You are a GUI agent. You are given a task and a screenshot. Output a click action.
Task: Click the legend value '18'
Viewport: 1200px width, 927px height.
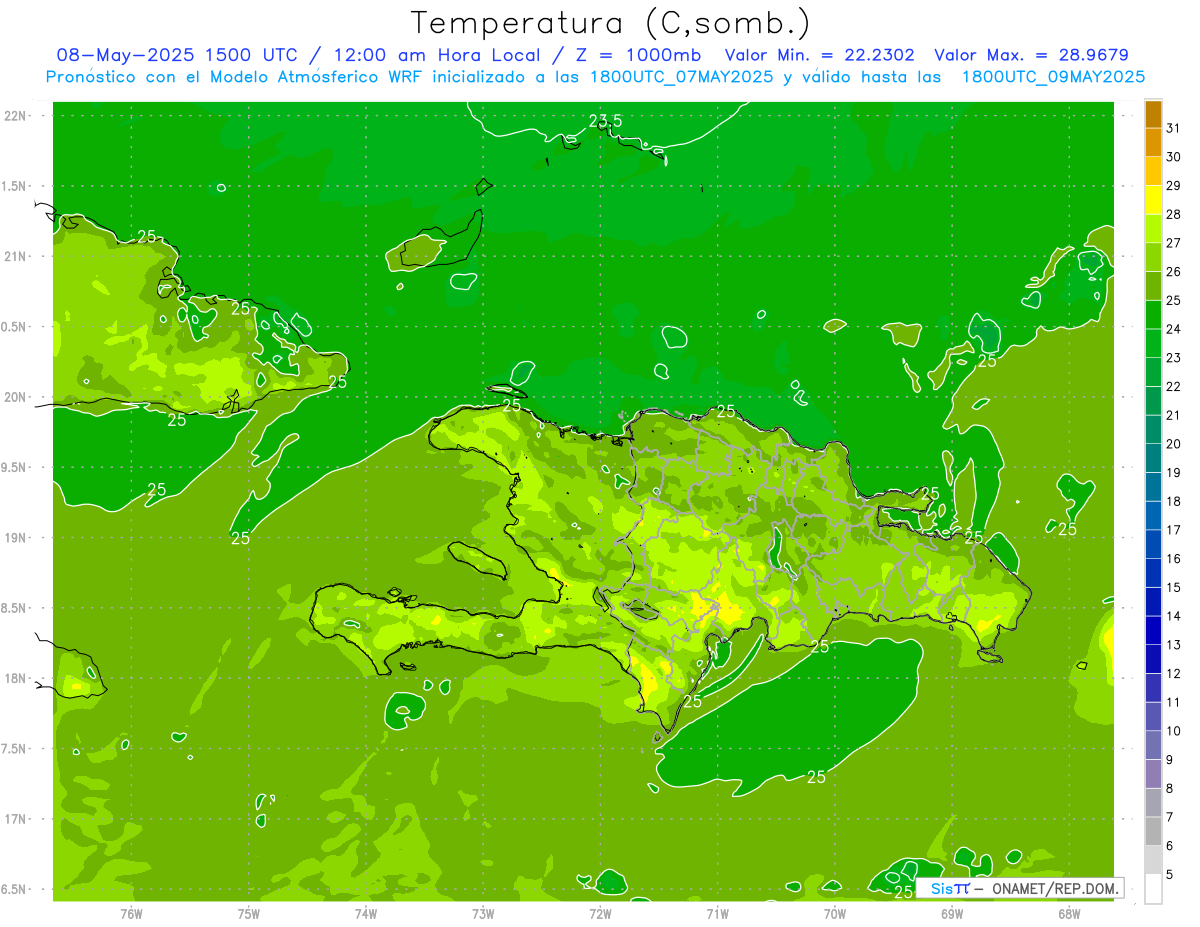pos(1173,501)
